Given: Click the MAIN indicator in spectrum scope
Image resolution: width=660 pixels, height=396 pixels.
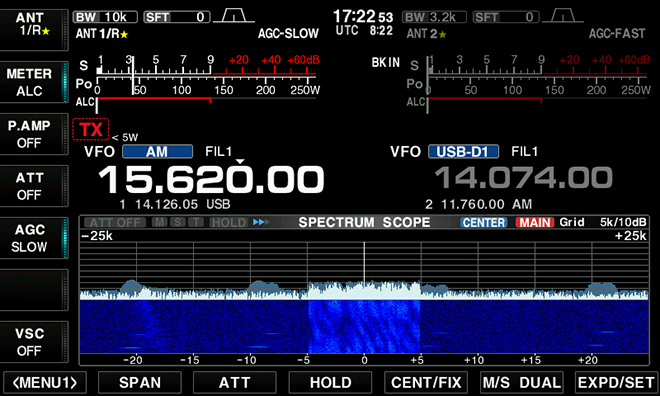Looking at the screenshot, I should (x=535, y=222).
